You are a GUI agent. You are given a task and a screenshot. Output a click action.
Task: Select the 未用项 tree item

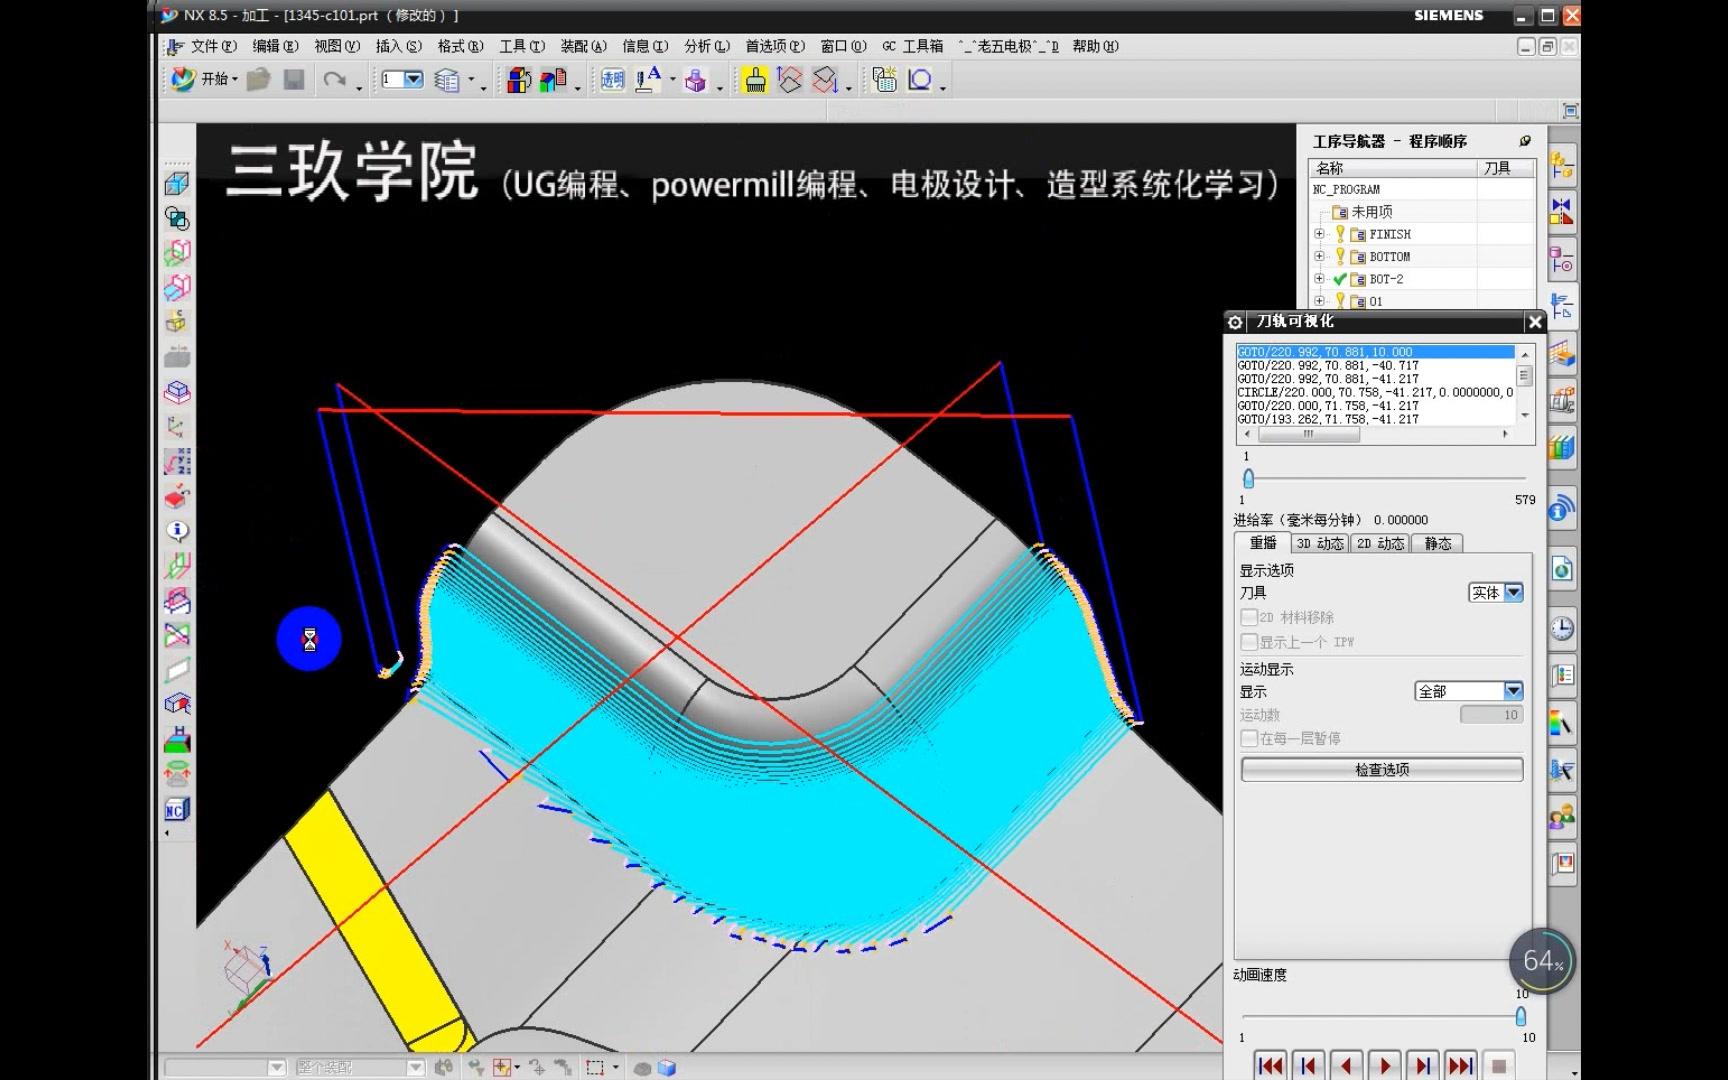click(x=1371, y=212)
